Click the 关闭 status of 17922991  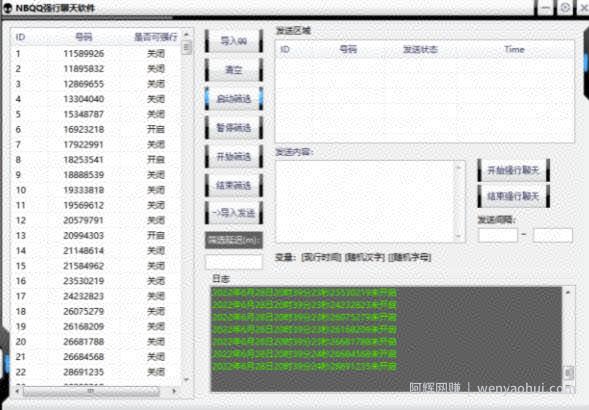156,145
